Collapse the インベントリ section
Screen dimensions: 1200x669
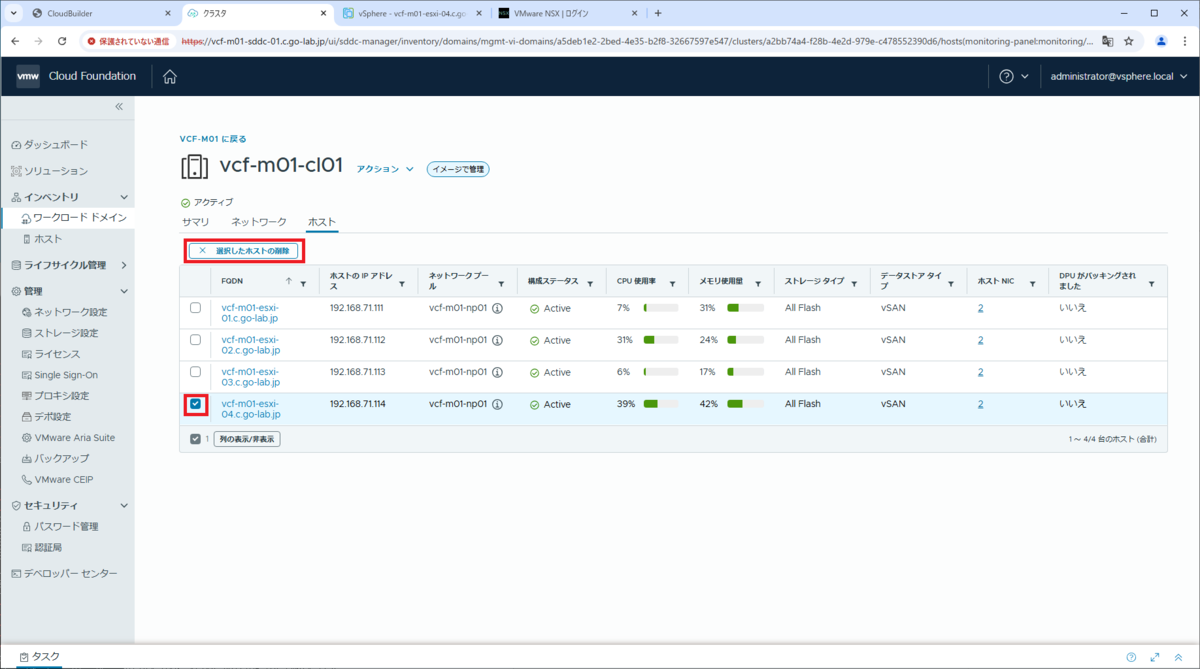click(124, 197)
